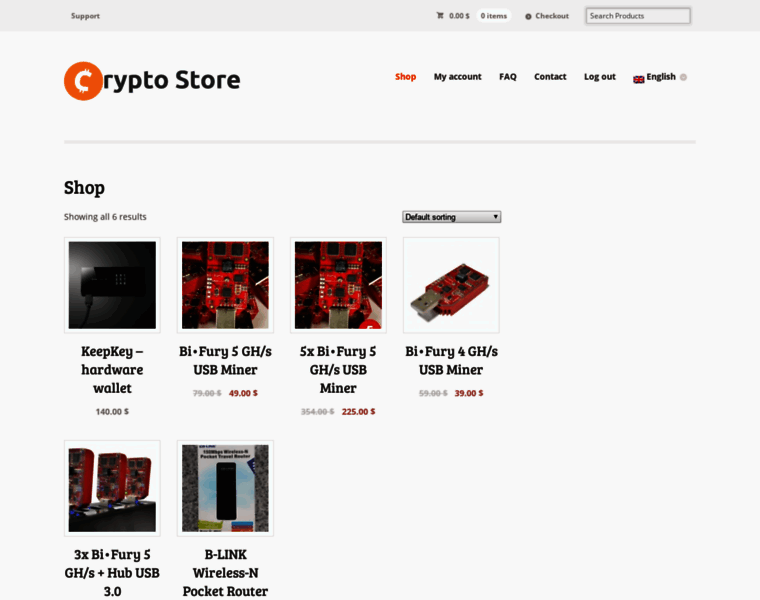Click the grey circle beside English

[683, 77]
